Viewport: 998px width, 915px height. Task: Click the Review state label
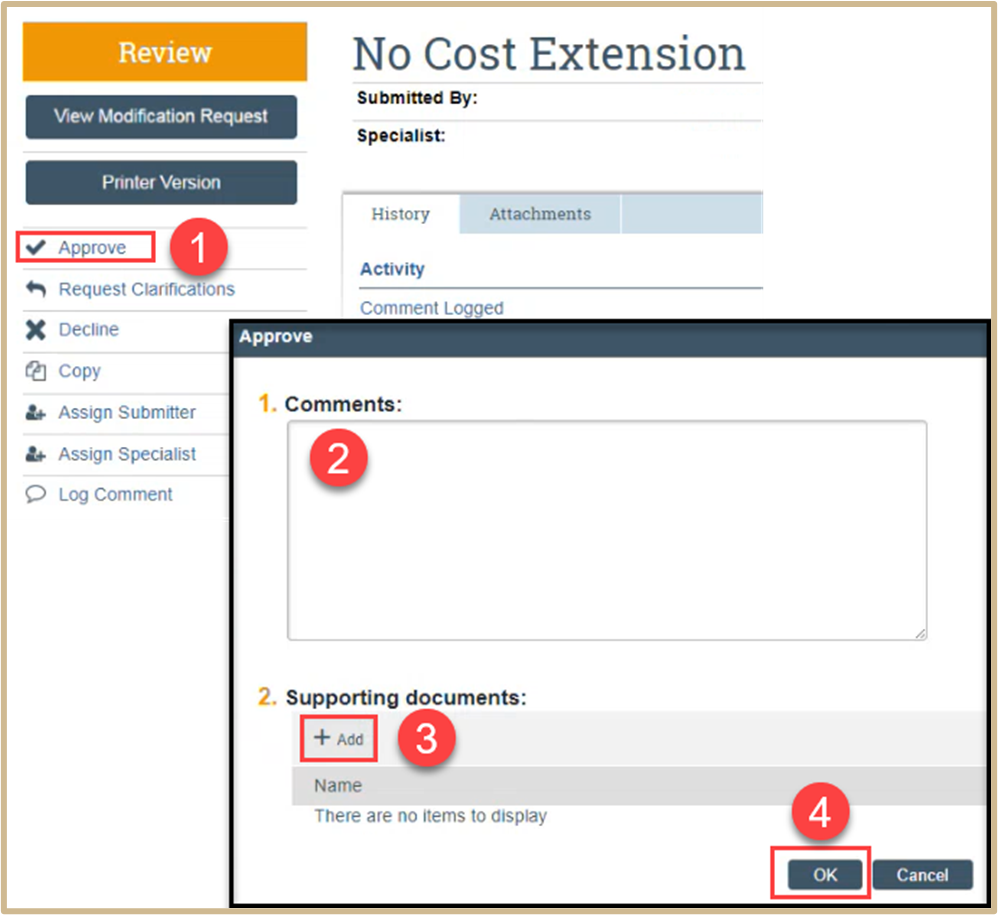[165, 52]
